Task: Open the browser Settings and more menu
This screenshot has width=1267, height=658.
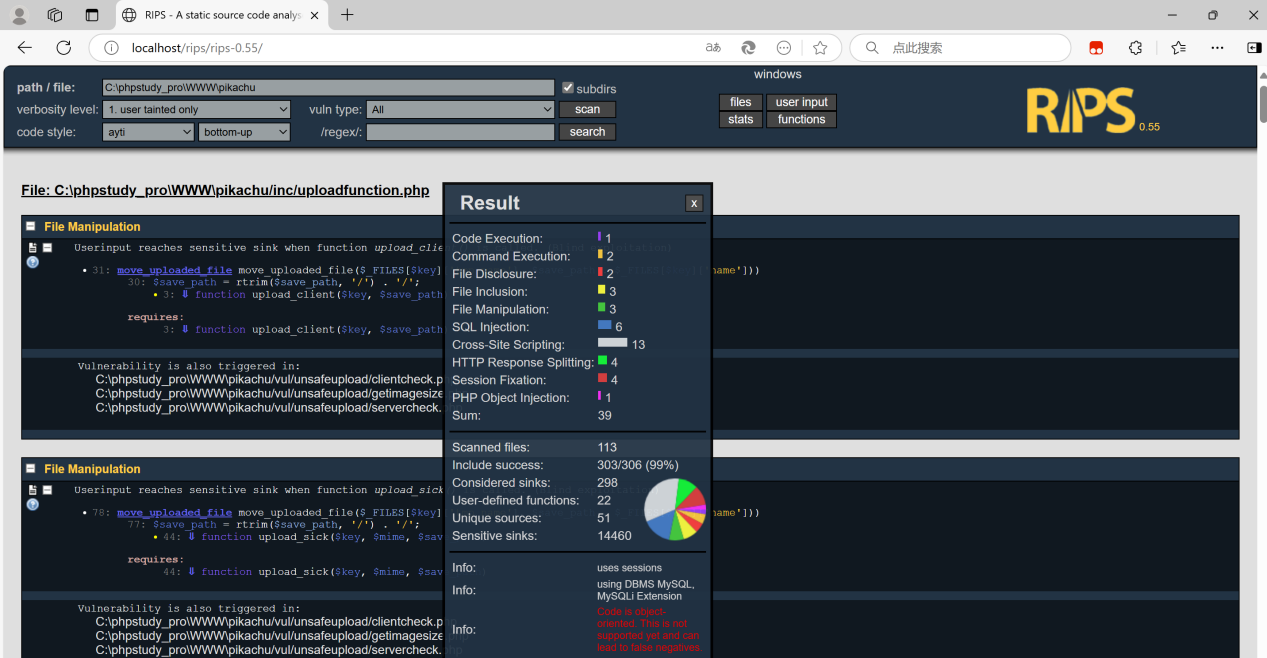Action: [x=1217, y=47]
